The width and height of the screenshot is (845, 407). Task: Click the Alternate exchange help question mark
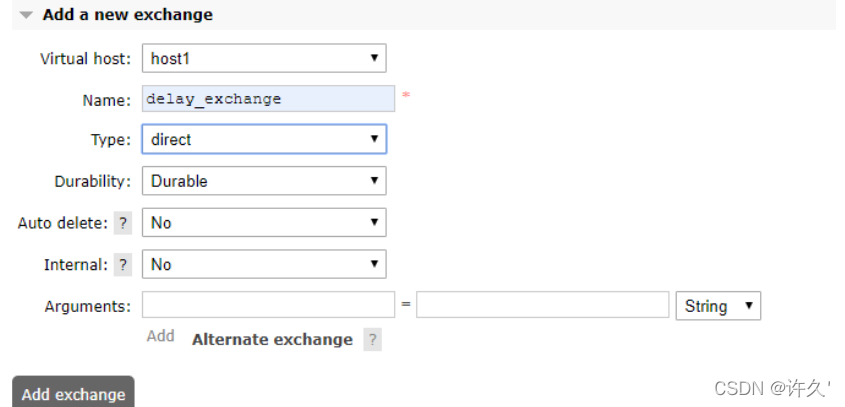coord(372,339)
